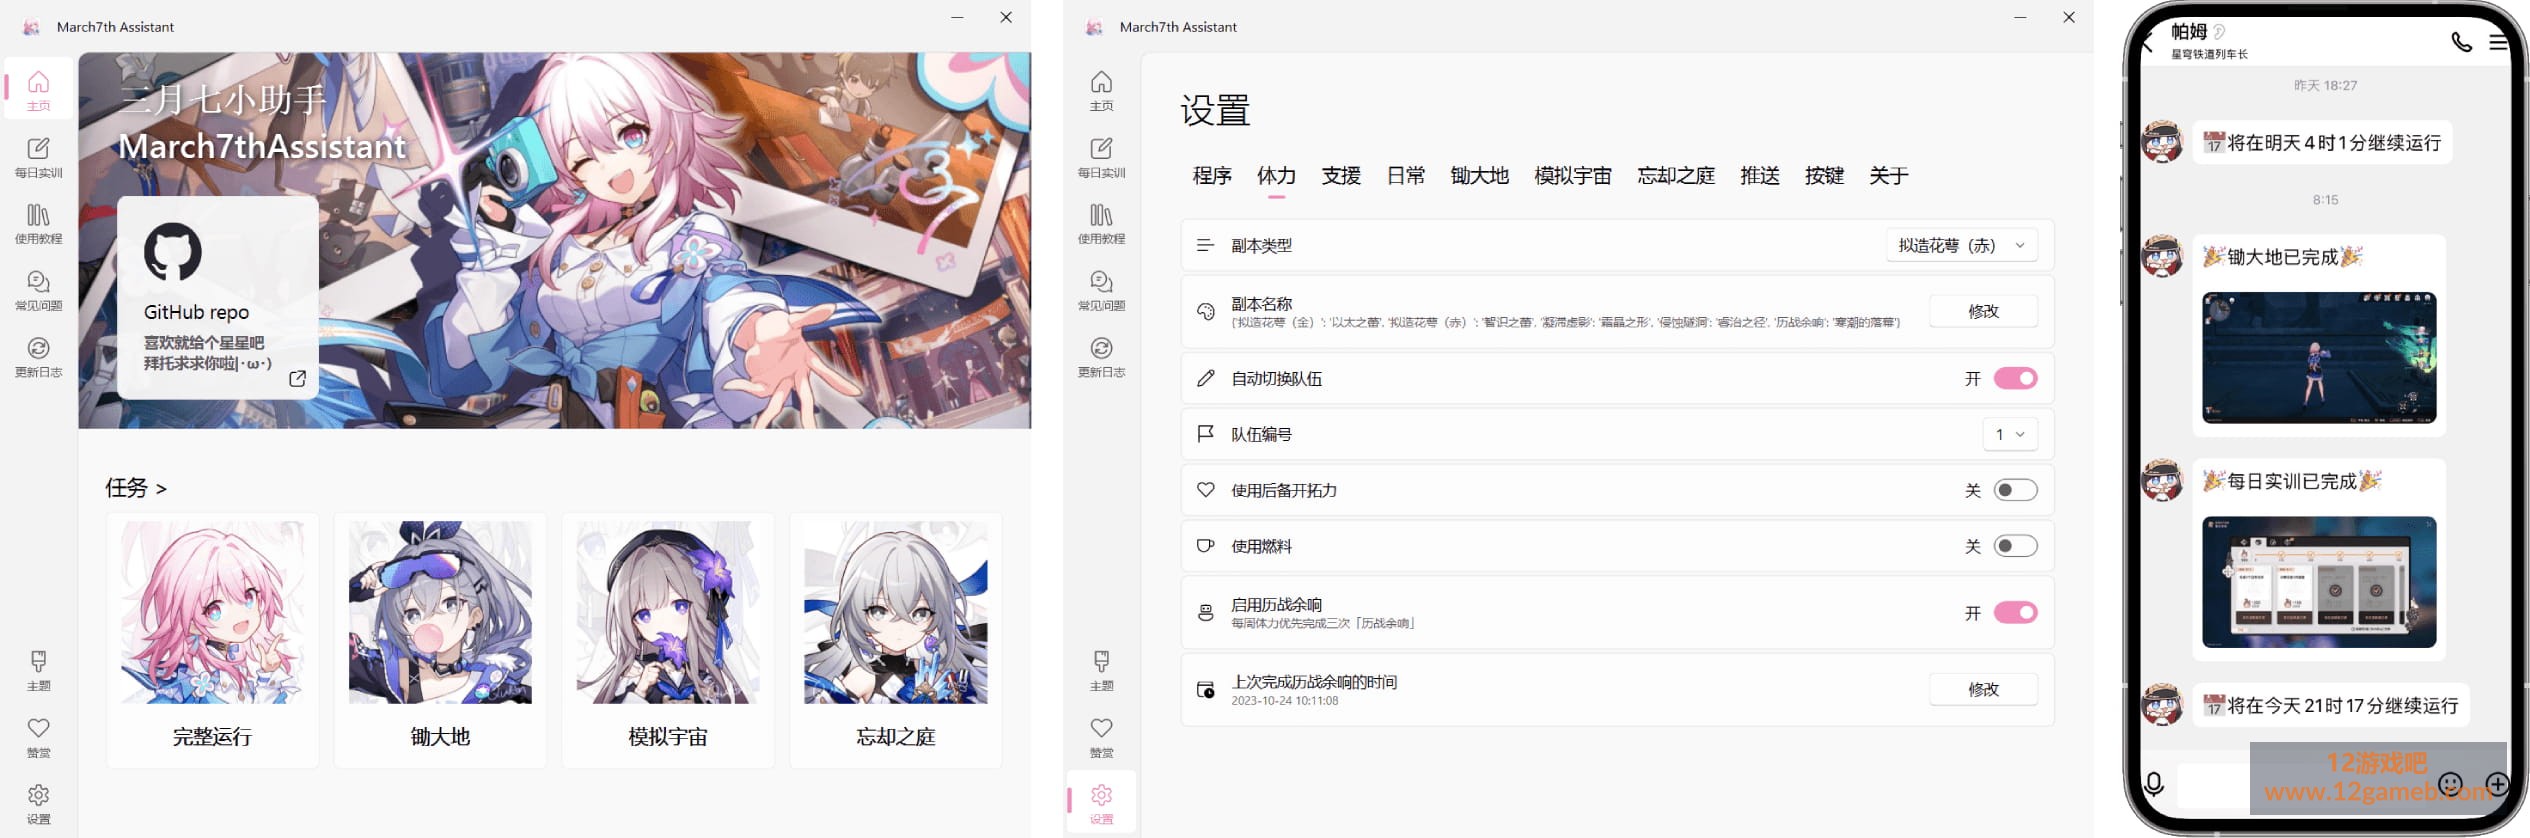
Task: Start the 完整运行 task card
Action: point(212,640)
